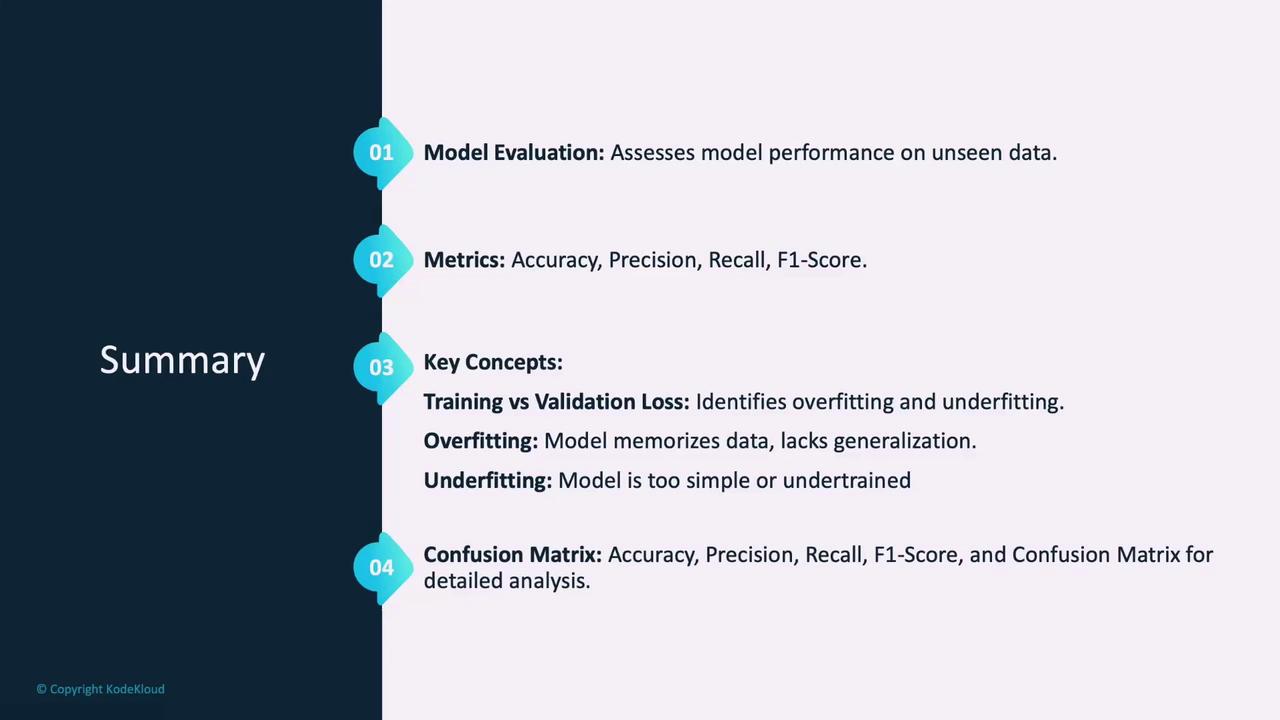The image size is (1280, 720).
Task: Click the Summary slide title
Action: click(x=182, y=360)
